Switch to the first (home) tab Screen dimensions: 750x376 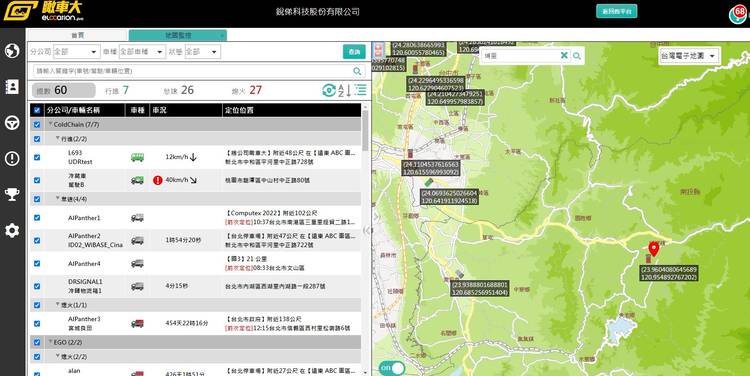77,35
